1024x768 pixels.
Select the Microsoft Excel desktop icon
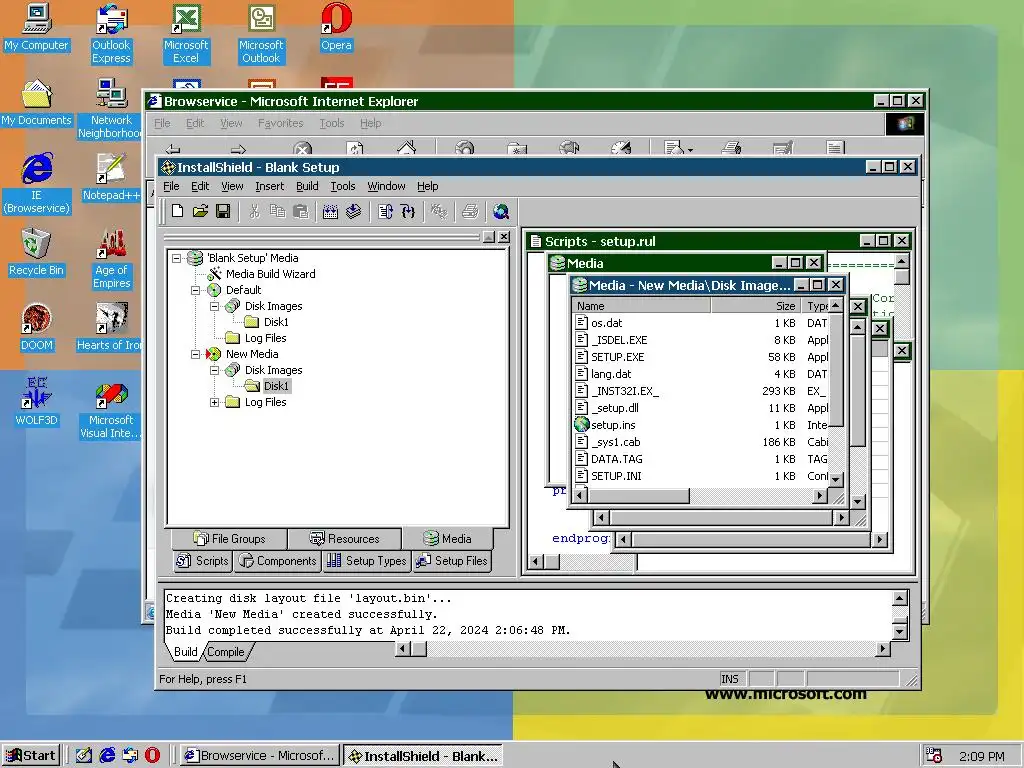coord(186,33)
